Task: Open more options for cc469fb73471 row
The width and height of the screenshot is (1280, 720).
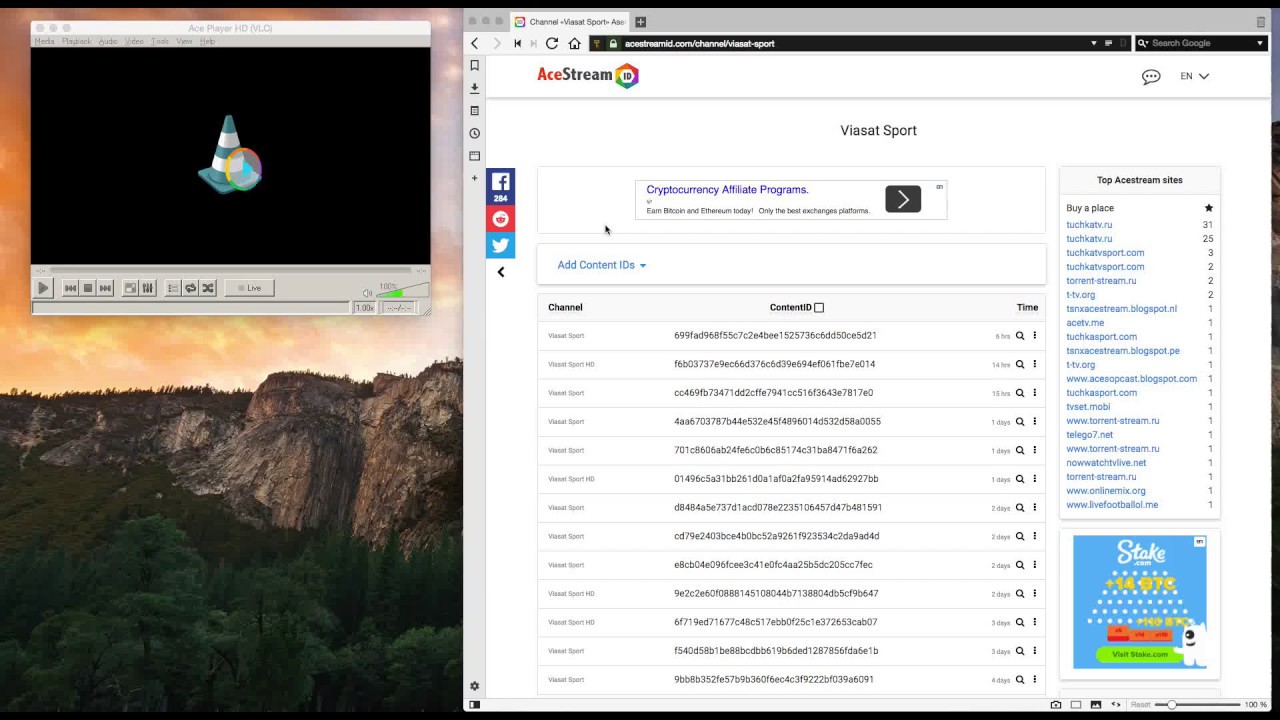Action: click(1035, 393)
